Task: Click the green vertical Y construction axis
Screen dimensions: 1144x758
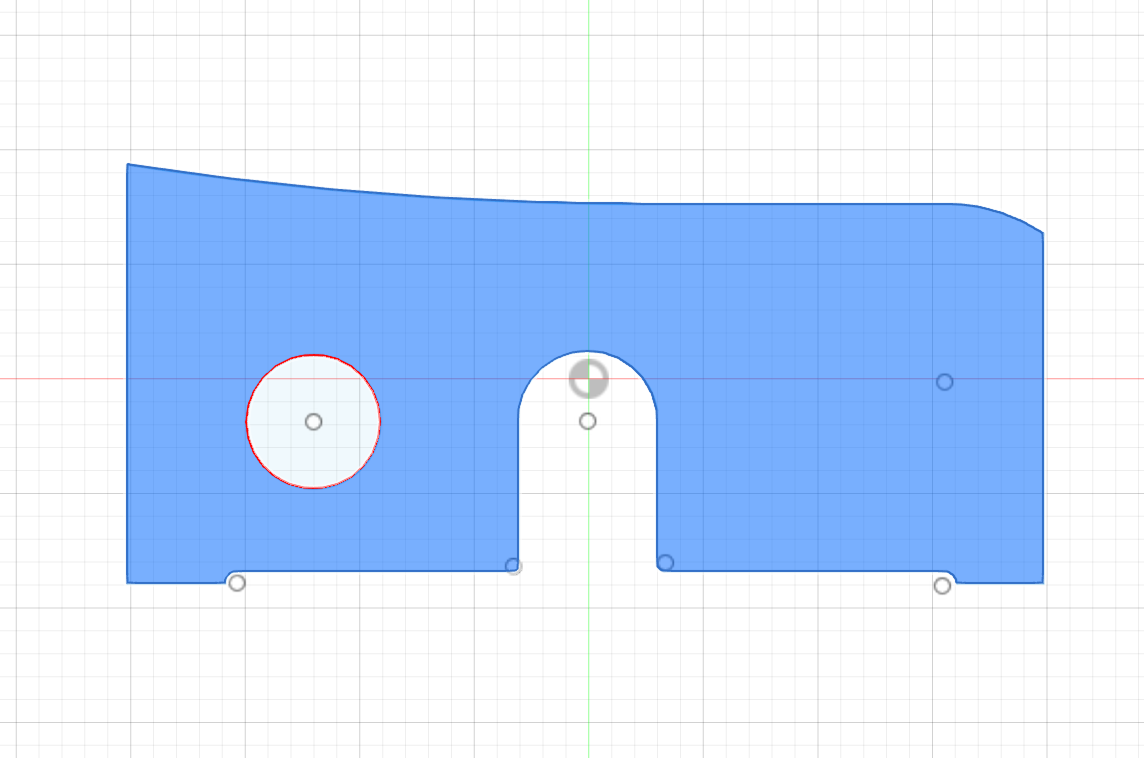Action: point(590,680)
